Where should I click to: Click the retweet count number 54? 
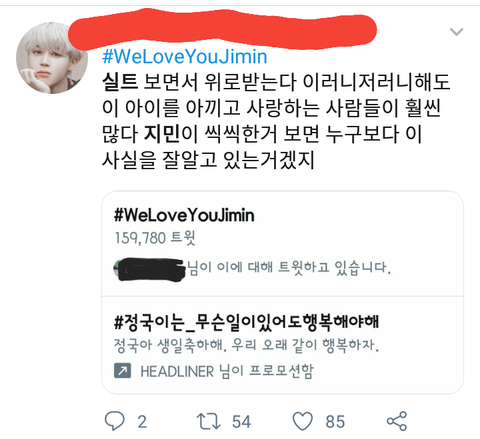241,422
